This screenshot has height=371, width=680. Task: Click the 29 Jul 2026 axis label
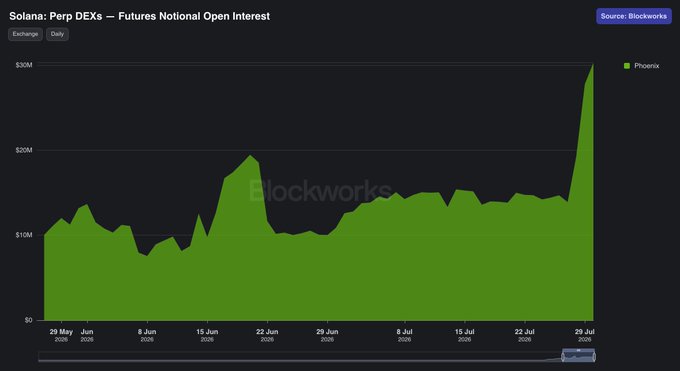pos(585,335)
